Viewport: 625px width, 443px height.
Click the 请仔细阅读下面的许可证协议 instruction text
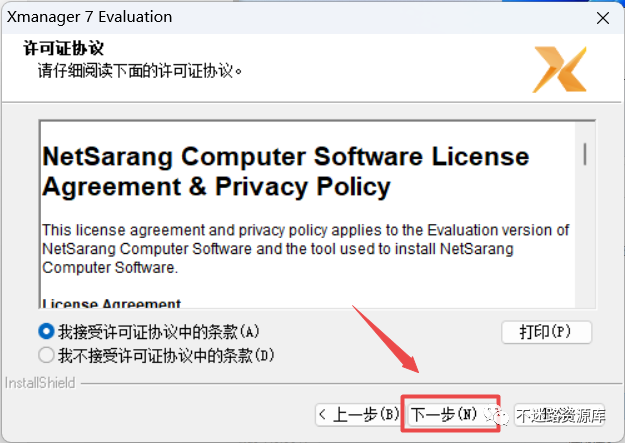point(140,71)
